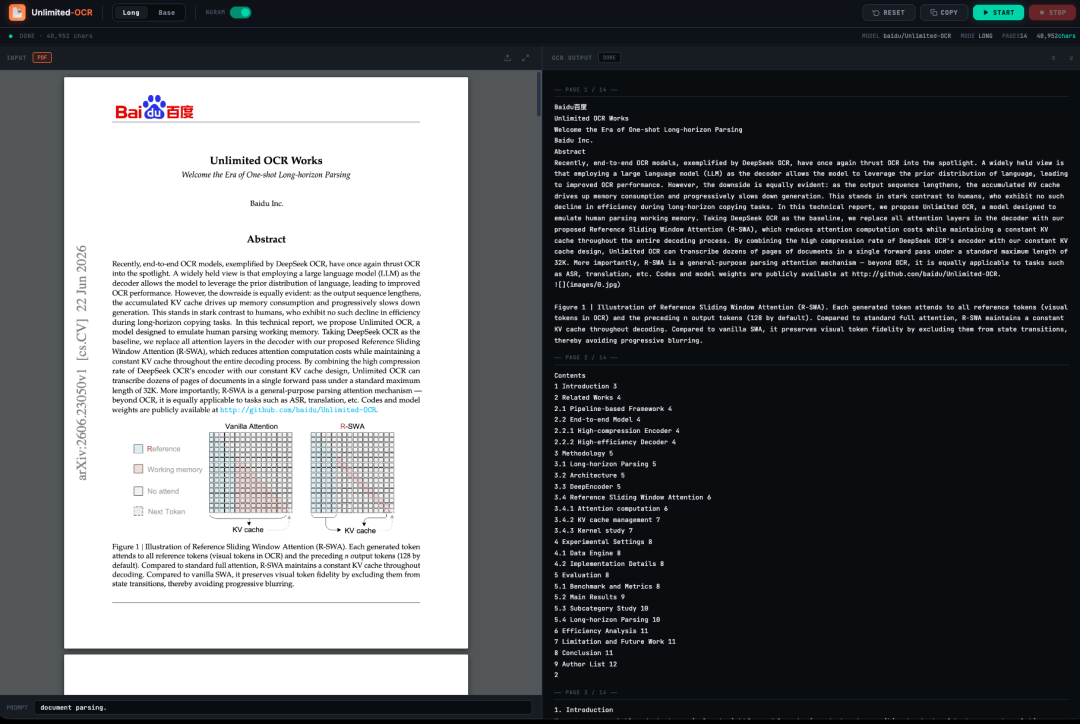Click the PDF preview vertical scrollbar
Image resolution: width=1080 pixels, height=724 pixels.
tap(539, 94)
